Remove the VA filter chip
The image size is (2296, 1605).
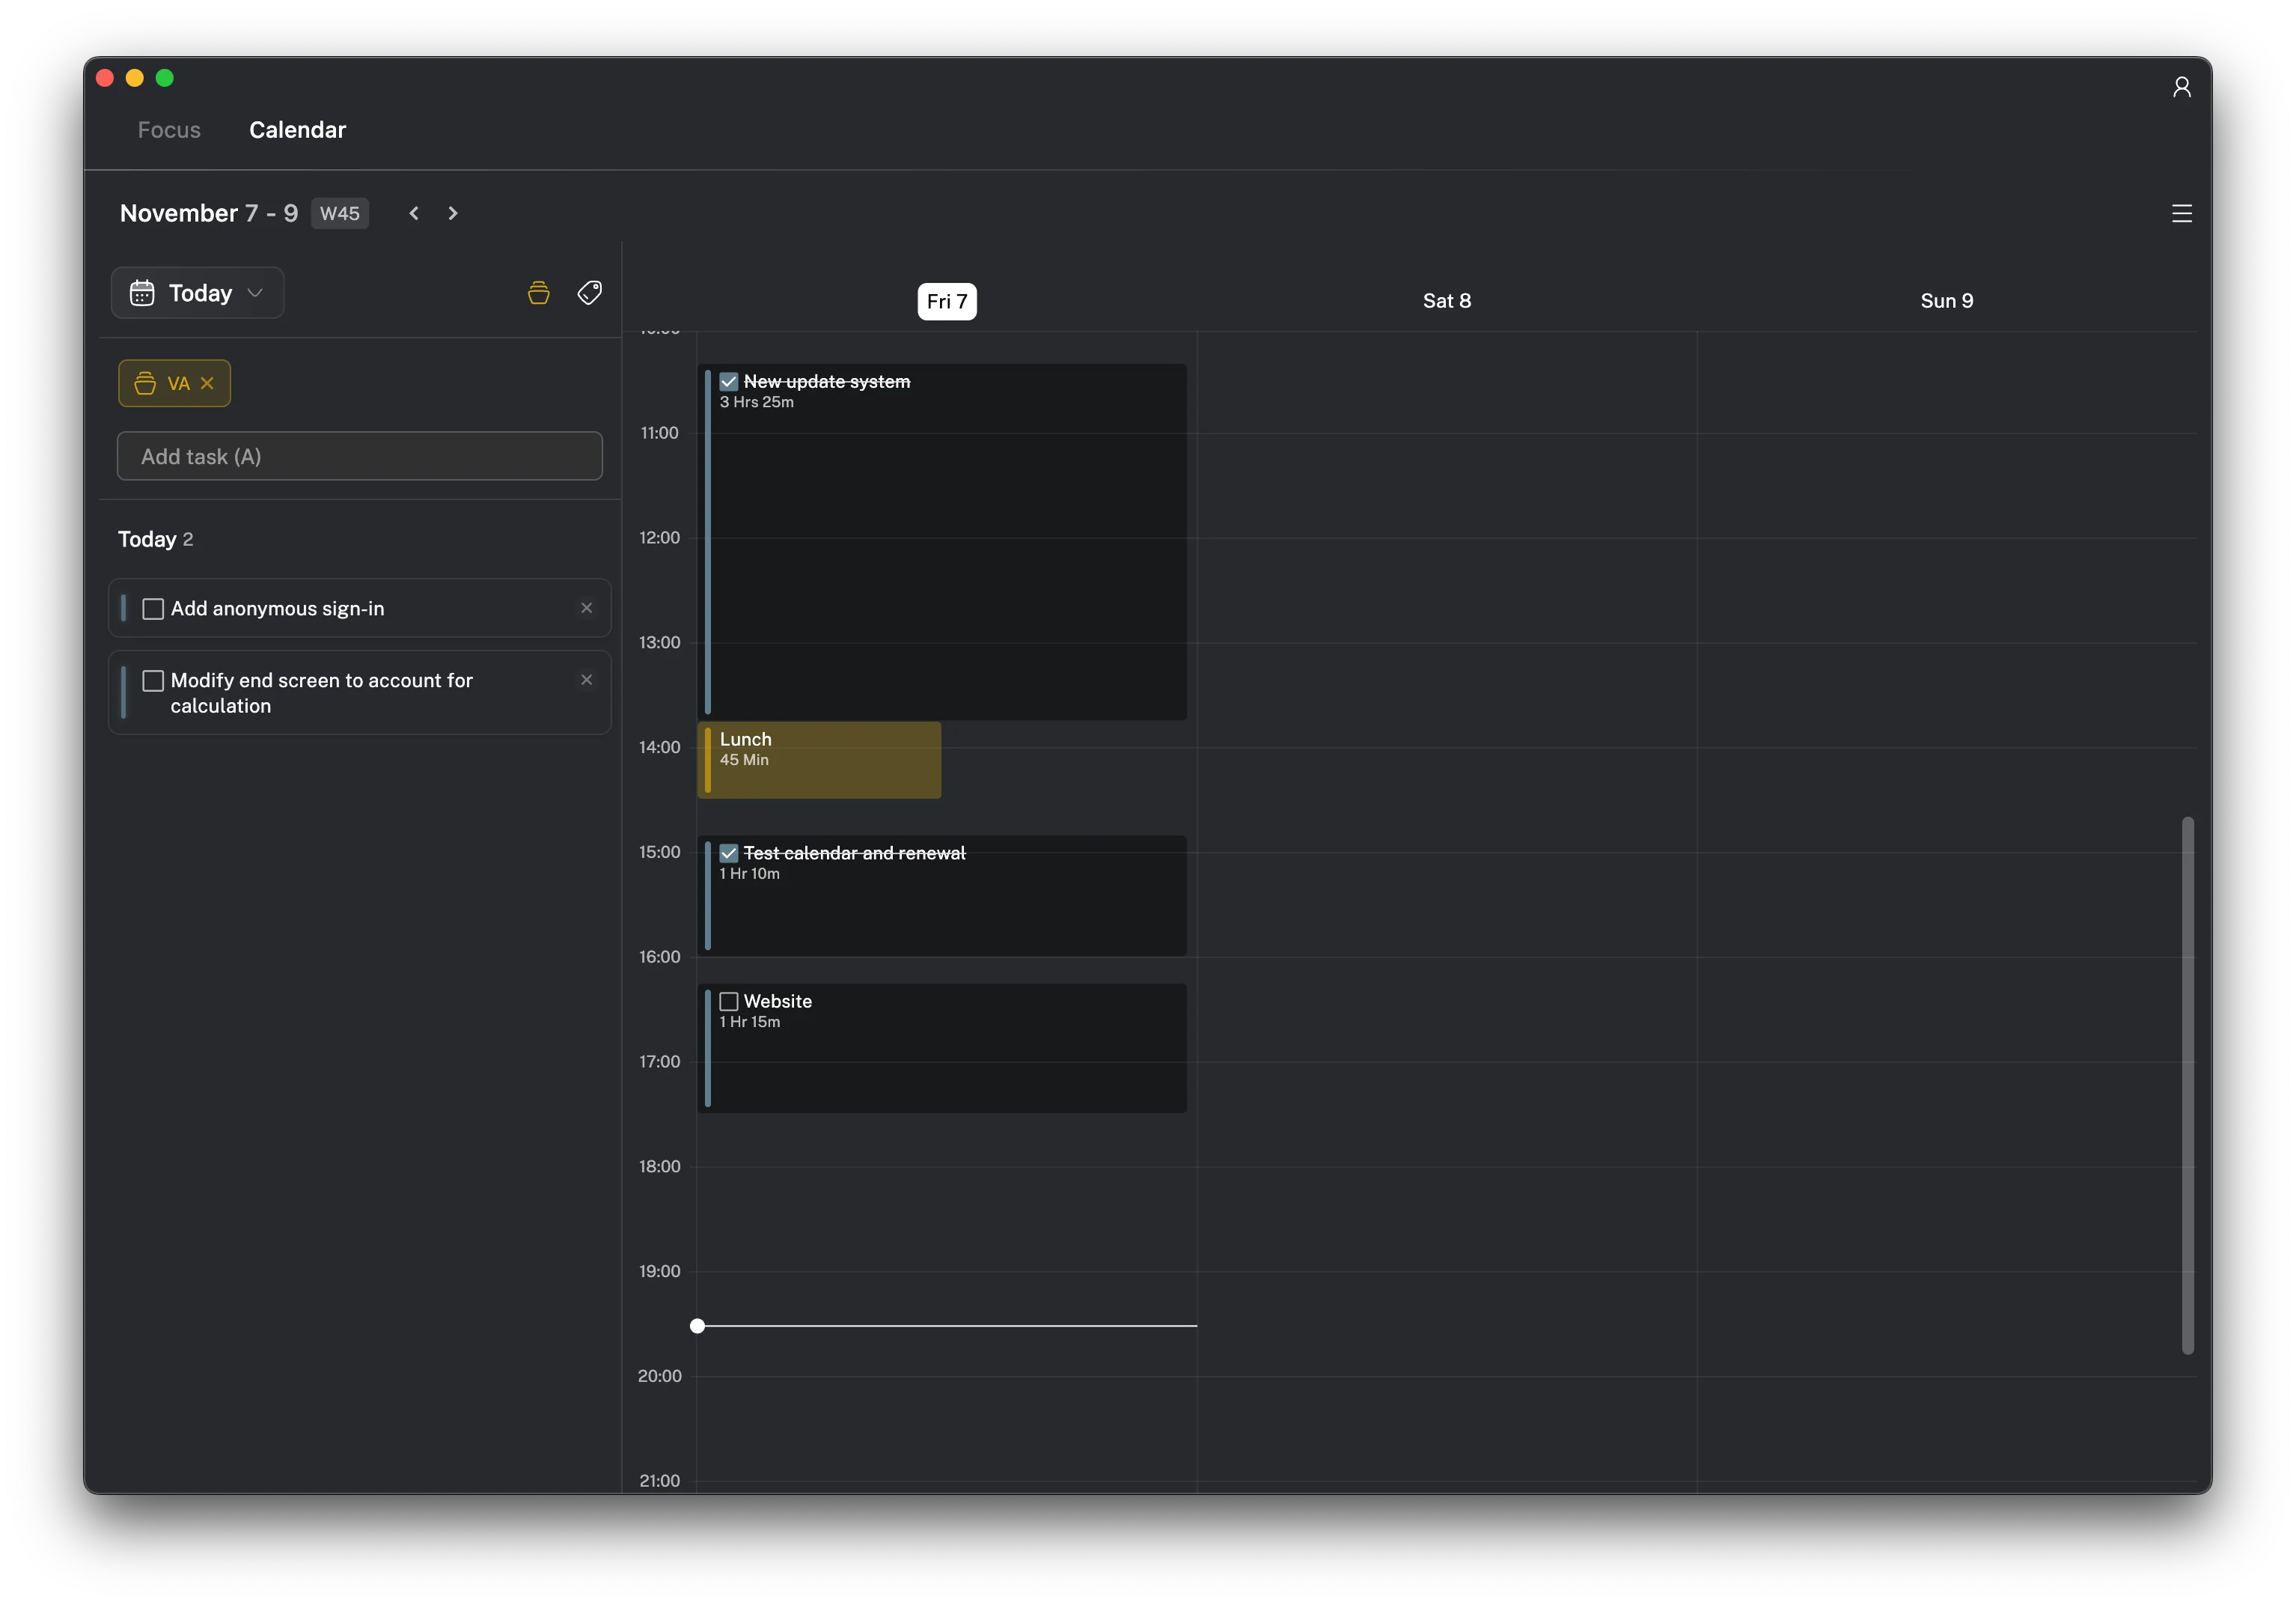(207, 383)
